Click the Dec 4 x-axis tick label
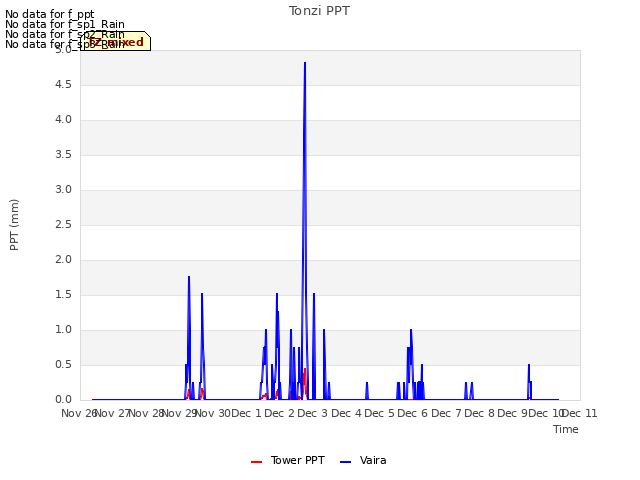 (346, 413)
